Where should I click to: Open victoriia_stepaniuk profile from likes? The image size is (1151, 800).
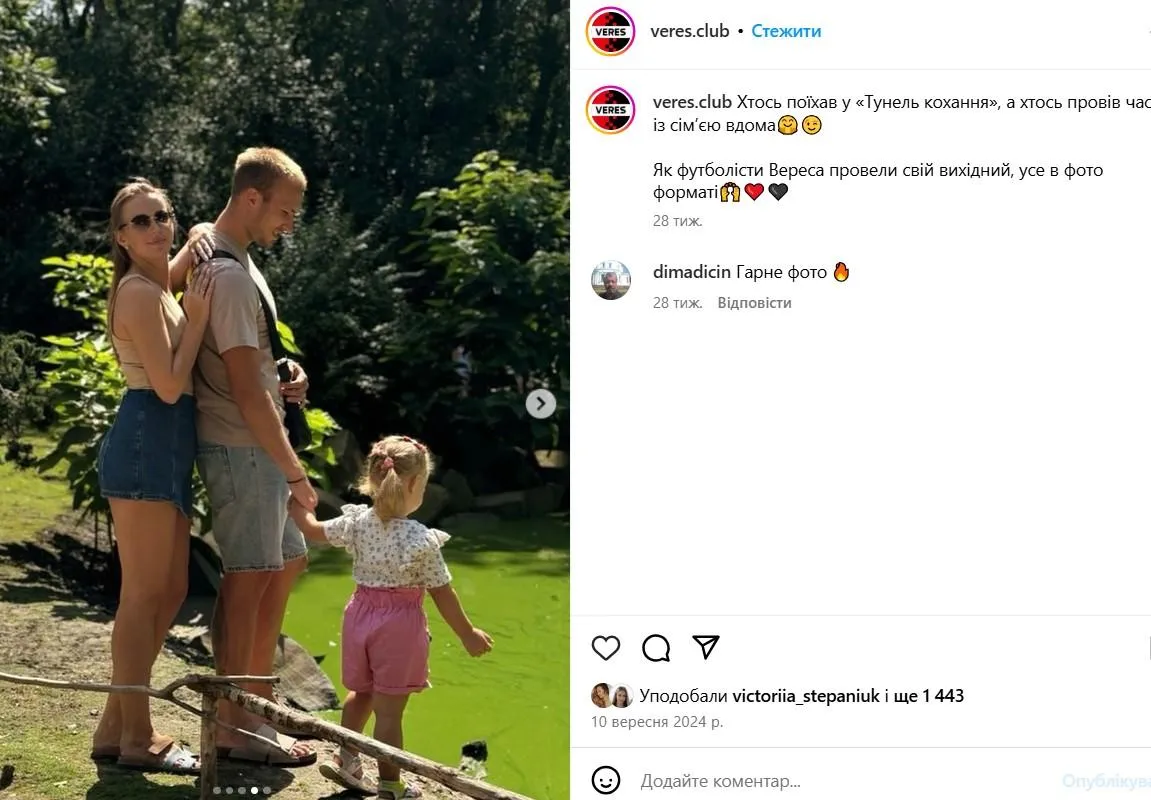(x=806, y=696)
